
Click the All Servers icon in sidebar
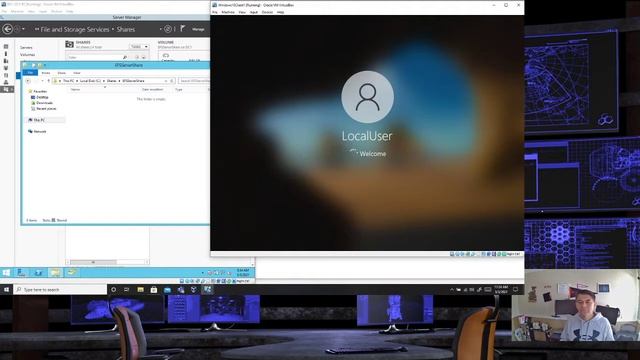click(x=6, y=61)
